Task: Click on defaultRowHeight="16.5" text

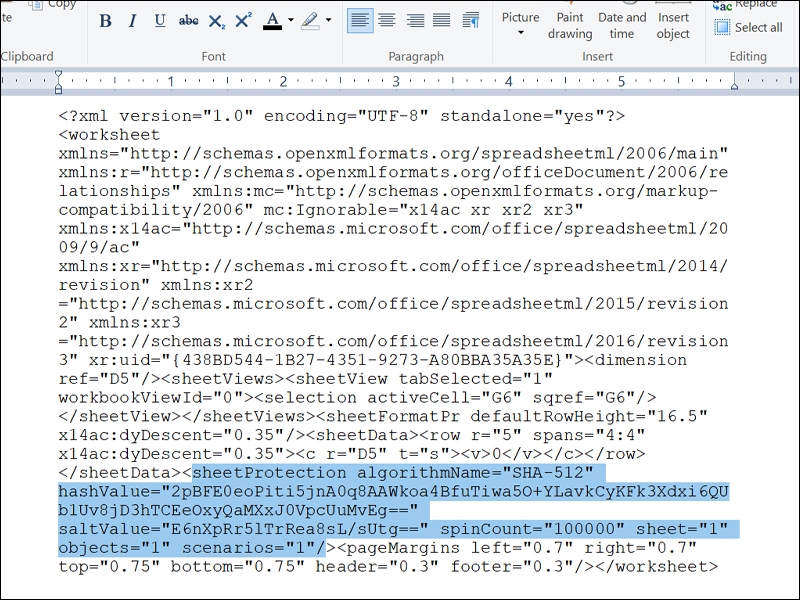Action: 589,416
